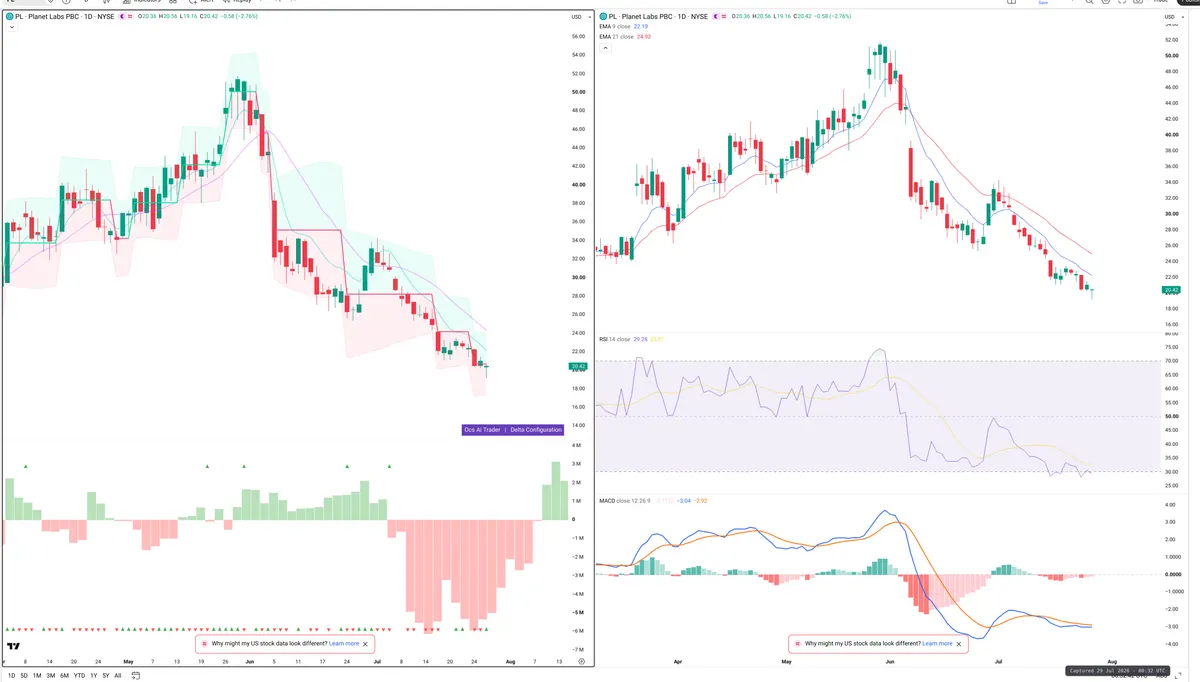Select YTD time range

click(x=79, y=676)
